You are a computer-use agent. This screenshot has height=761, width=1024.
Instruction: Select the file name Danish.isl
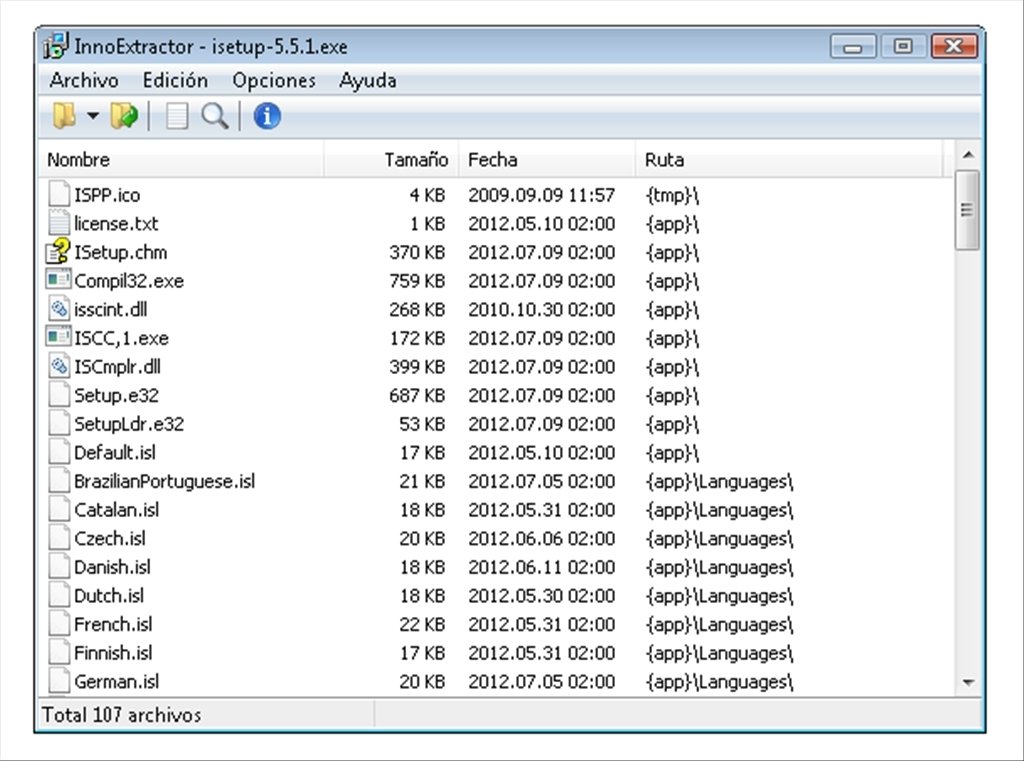112,567
